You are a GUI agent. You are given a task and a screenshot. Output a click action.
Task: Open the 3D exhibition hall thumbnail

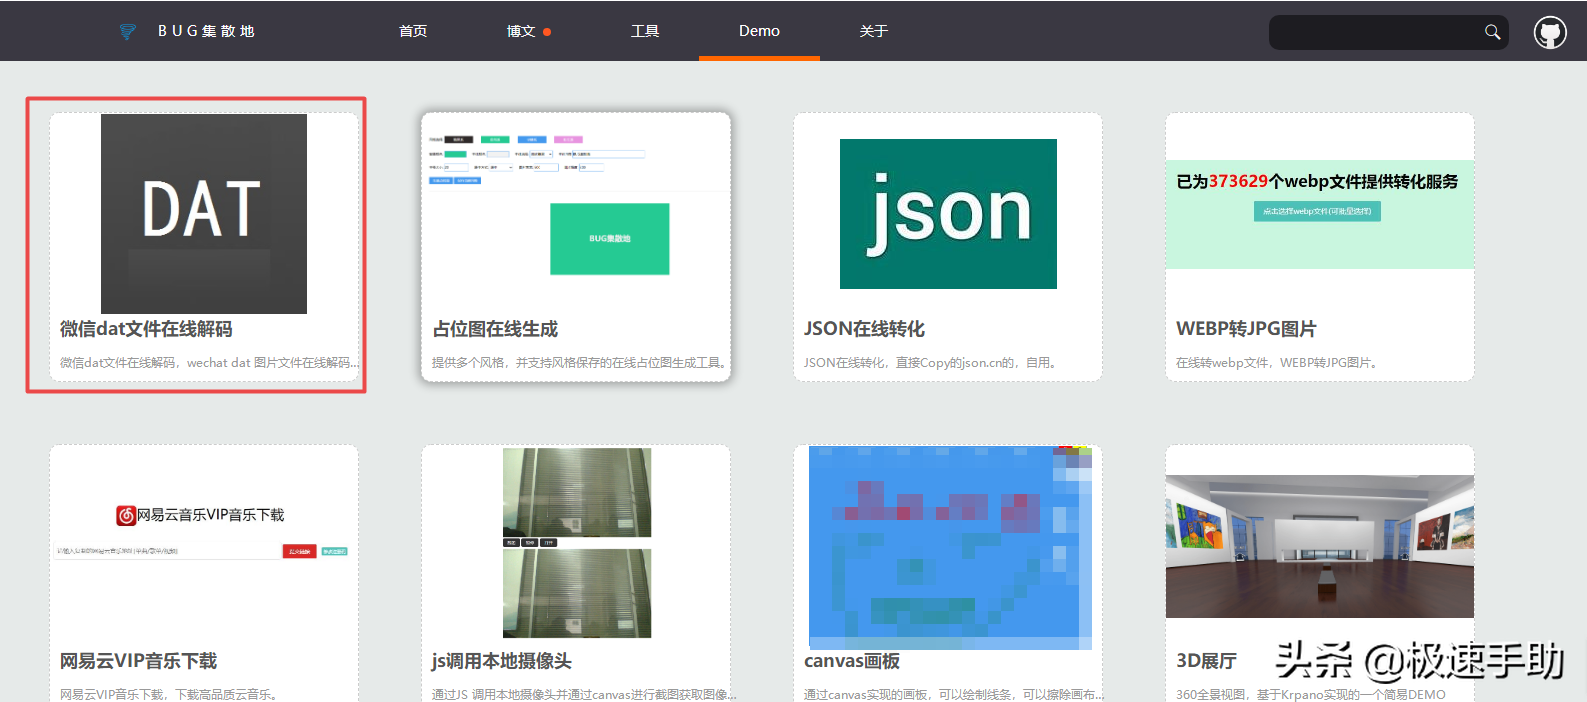click(x=1320, y=546)
